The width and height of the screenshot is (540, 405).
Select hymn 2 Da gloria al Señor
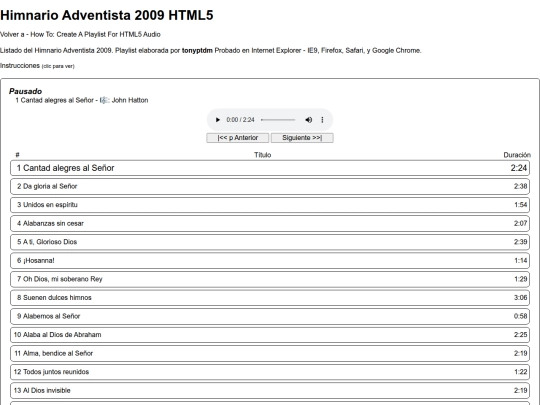tap(270, 186)
